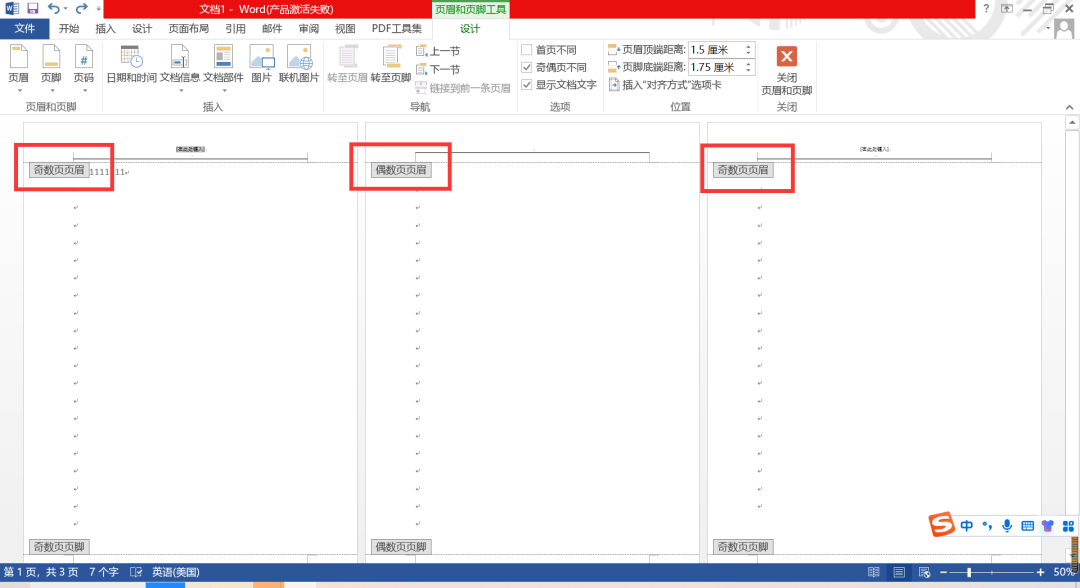Expand the 页码 dropdown arrow

[84, 91]
